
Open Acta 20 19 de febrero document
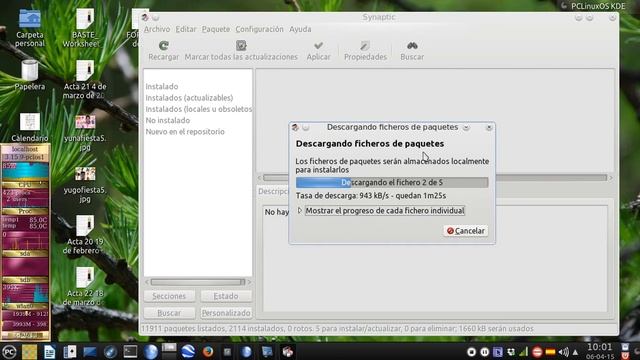click(x=85, y=235)
